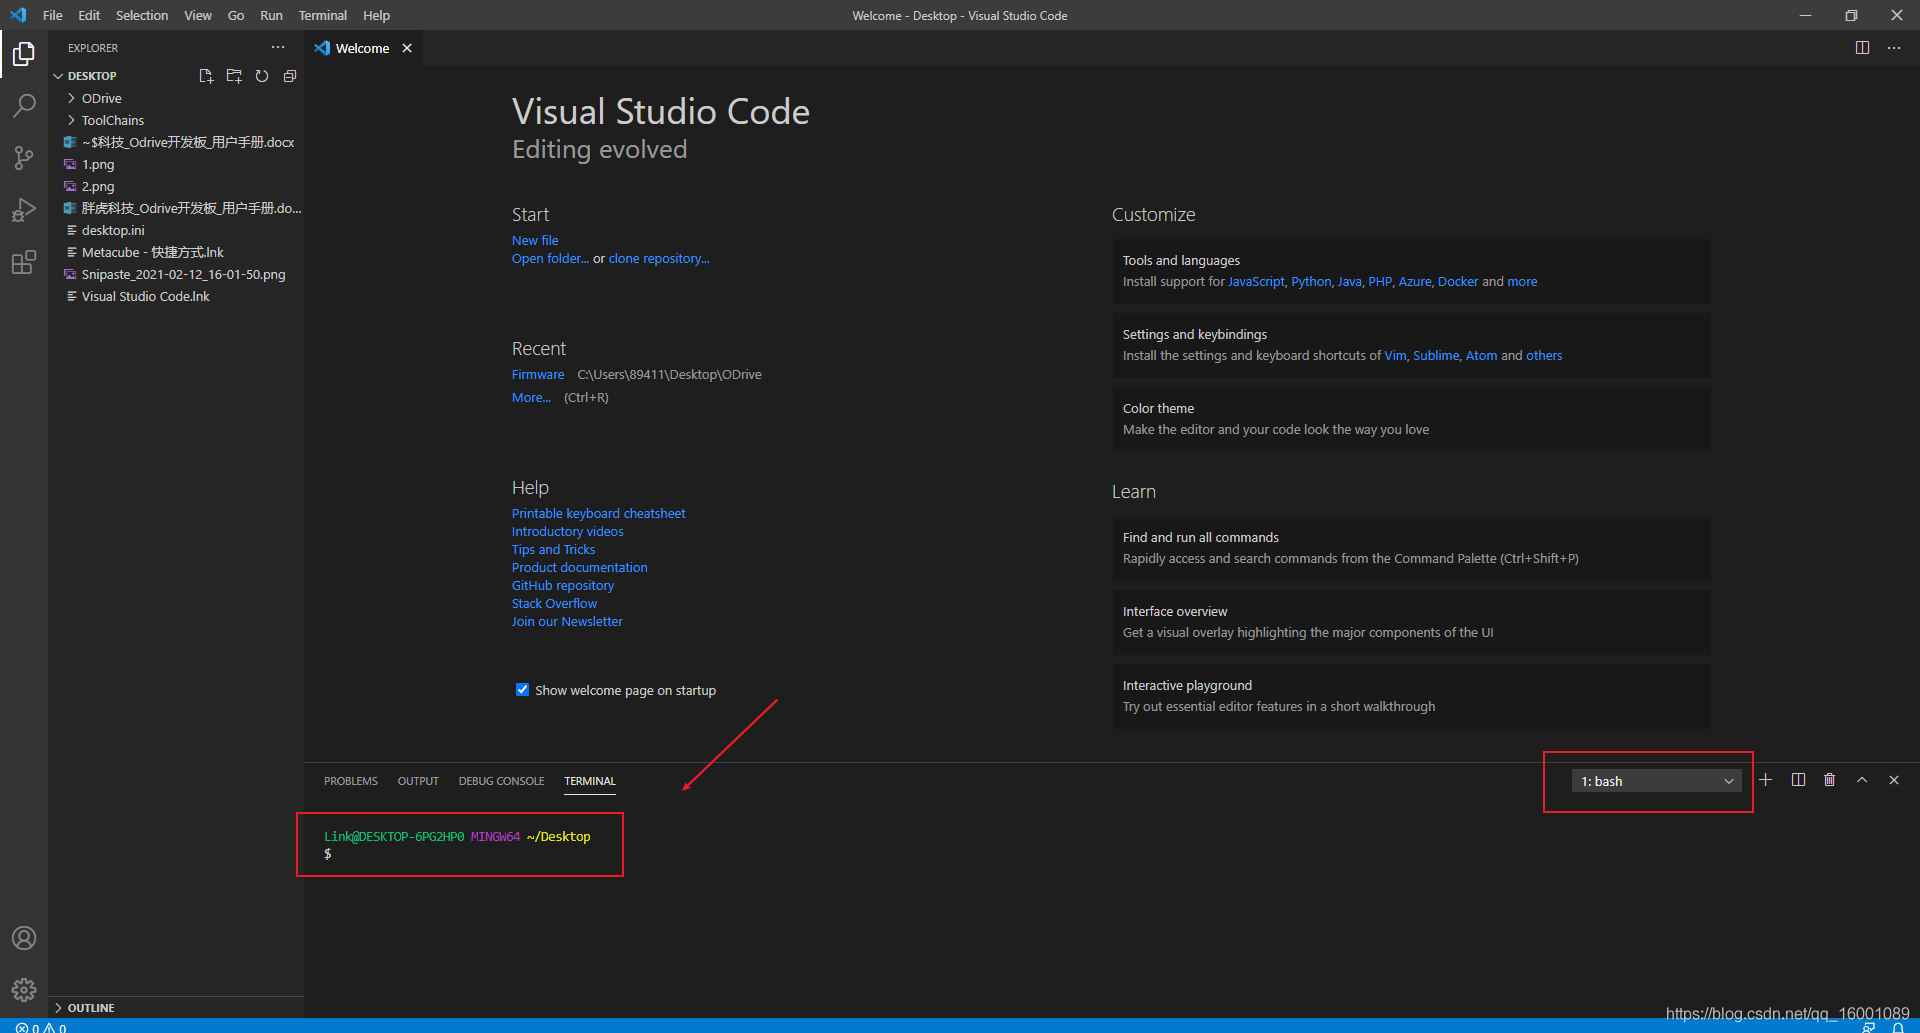Screen dimensions: 1920x1033
Task: Click the errors and warnings status indicator
Action: [x=40, y=1027]
